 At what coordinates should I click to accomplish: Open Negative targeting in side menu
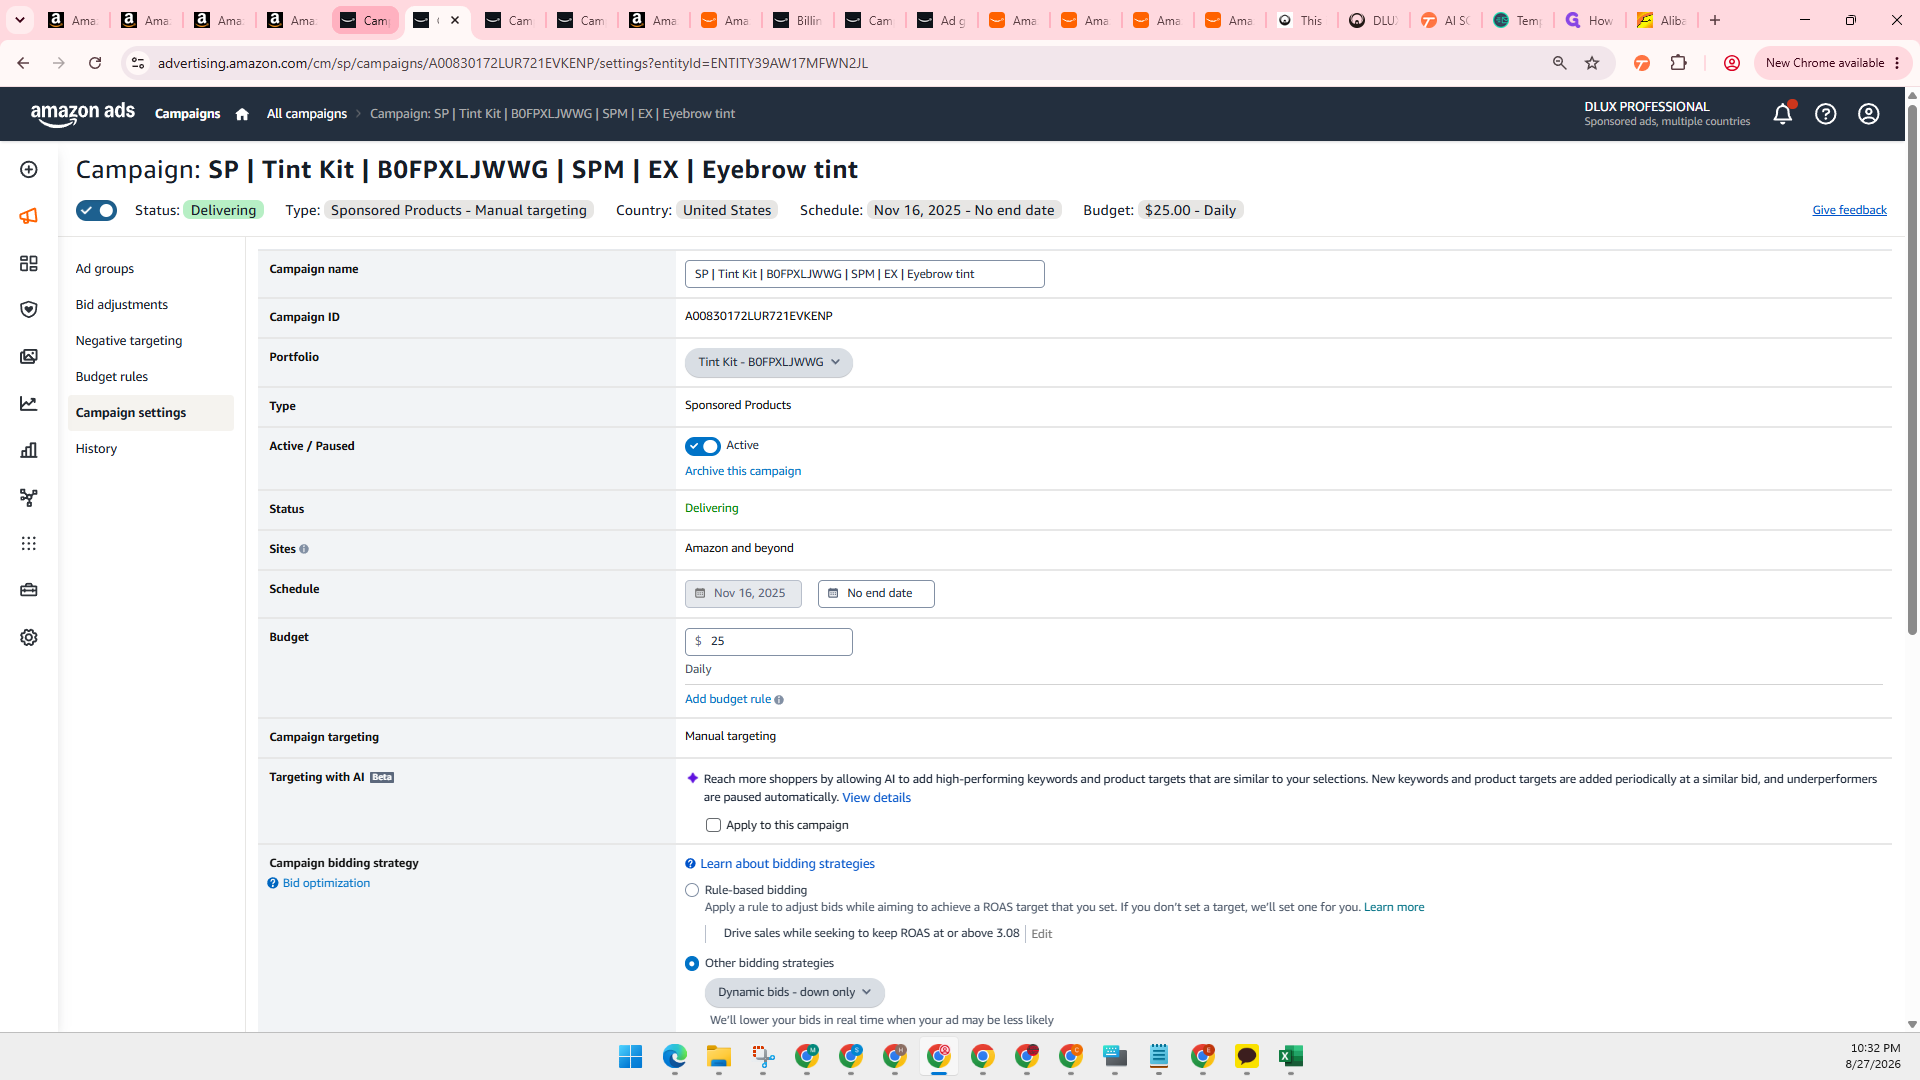(x=129, y=341)
